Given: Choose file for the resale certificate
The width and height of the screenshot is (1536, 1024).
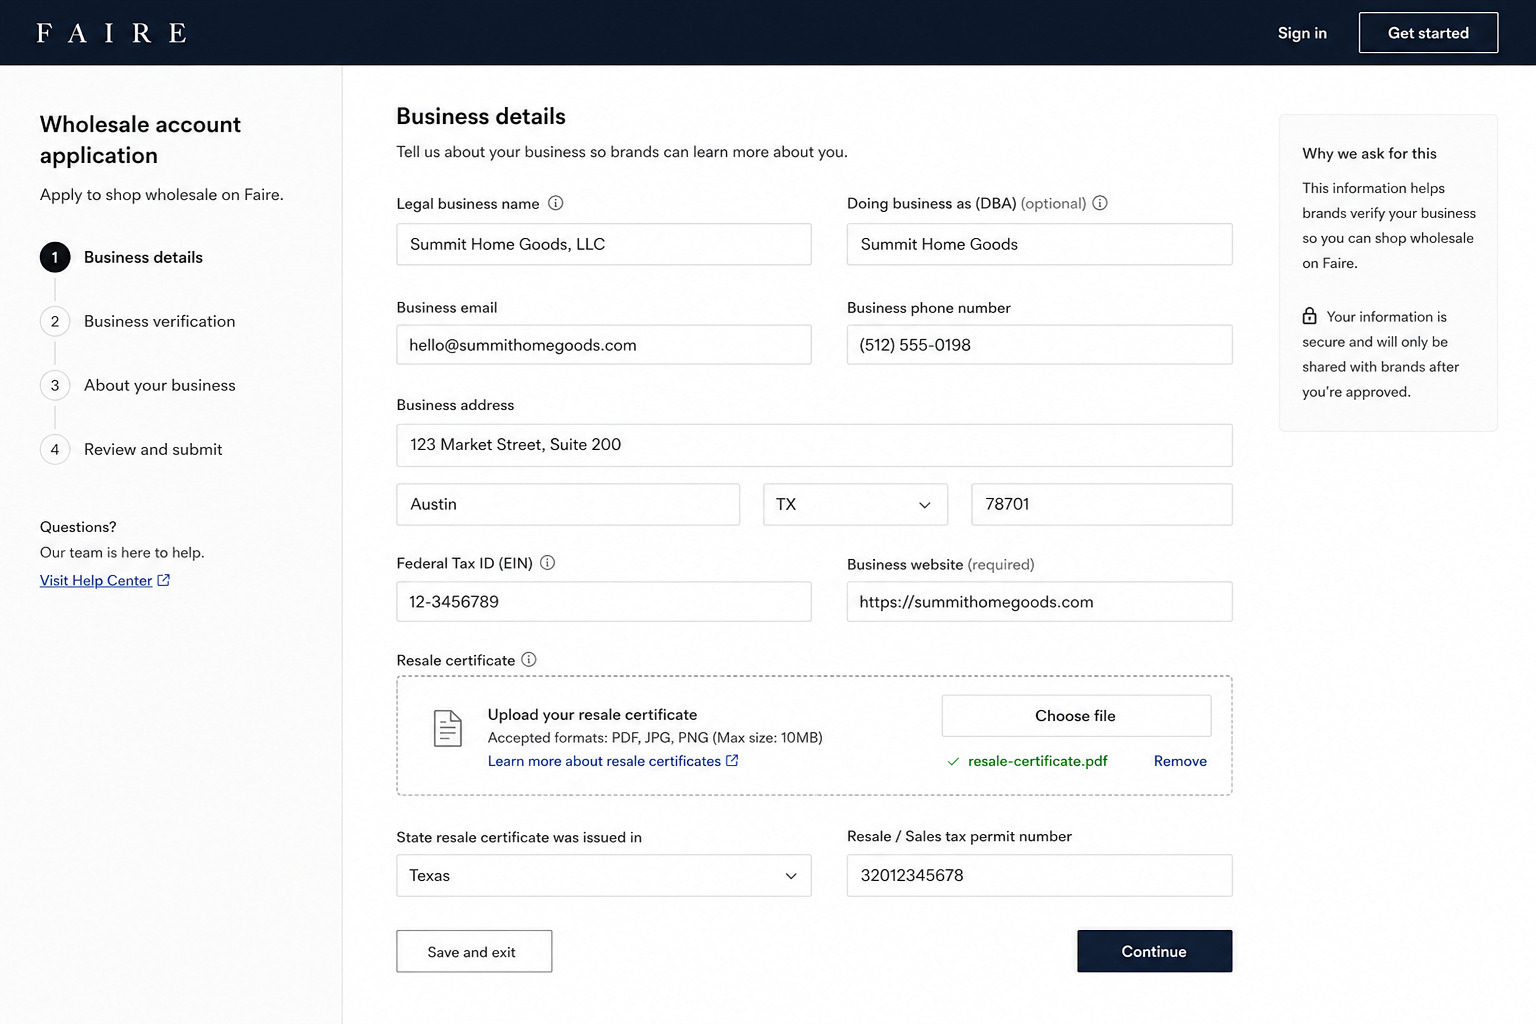Looking at the screenshot, I should 1076,716.
